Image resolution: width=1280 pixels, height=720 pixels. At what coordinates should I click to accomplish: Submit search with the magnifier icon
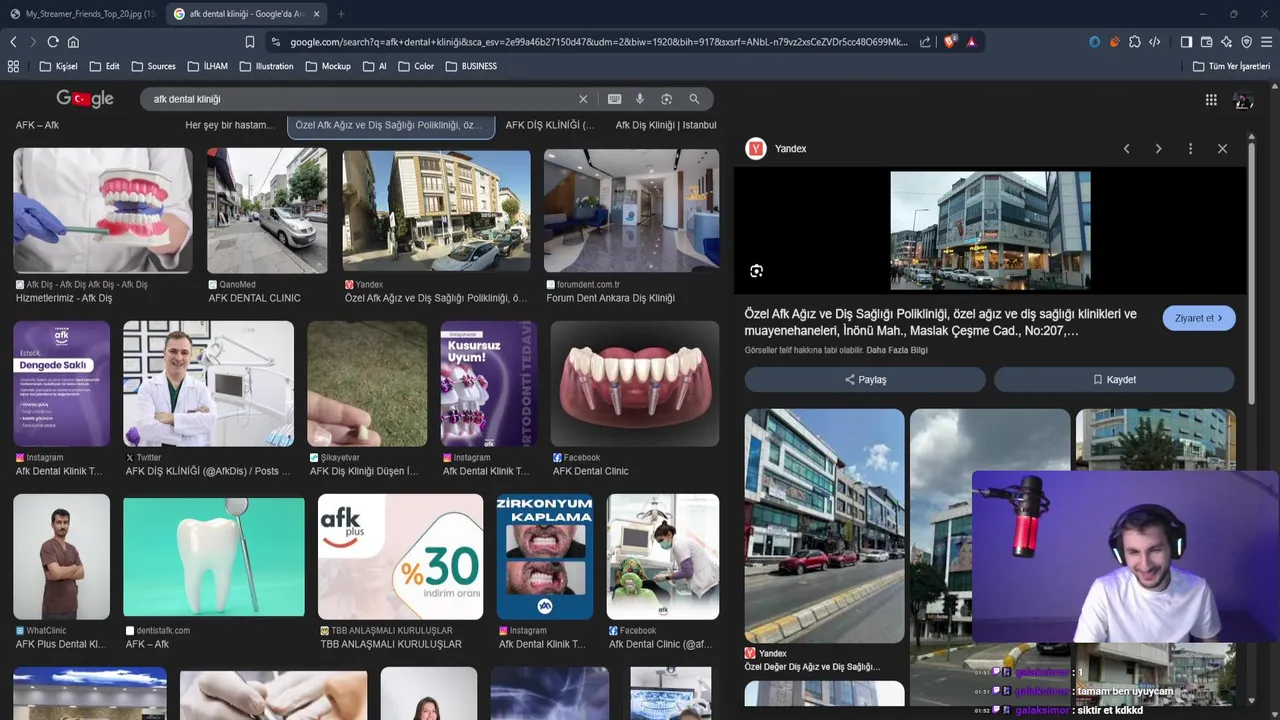point(694,99)
